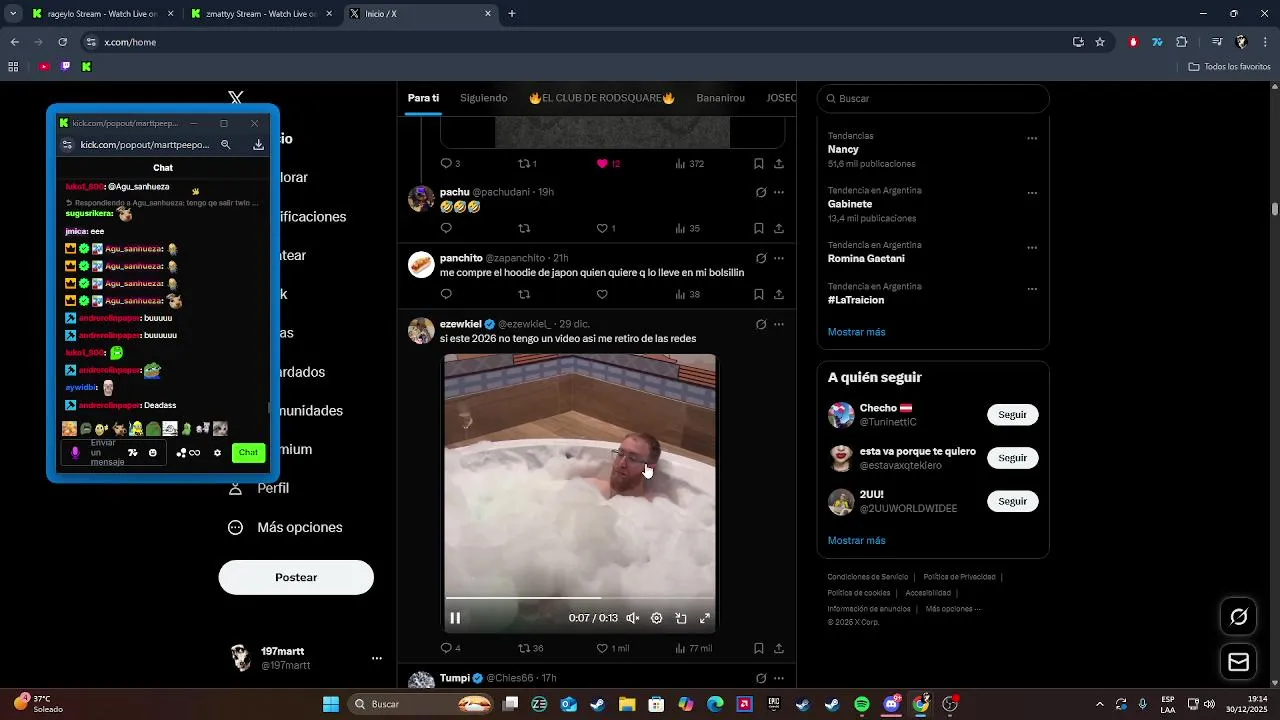Viewport: 1280px width, 720px height.
Task: Open Todos los favoritos folder
Action: click(x=1229, y=66)
